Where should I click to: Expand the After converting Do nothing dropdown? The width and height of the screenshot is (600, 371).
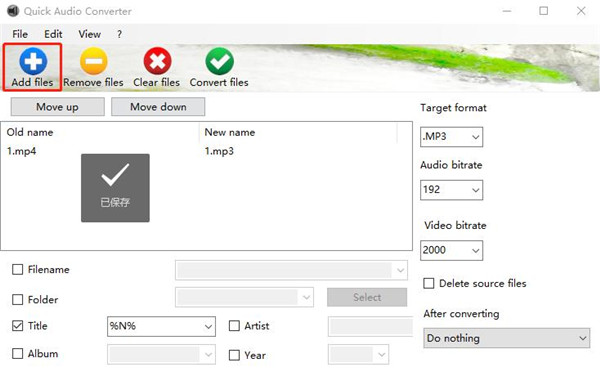507,338
